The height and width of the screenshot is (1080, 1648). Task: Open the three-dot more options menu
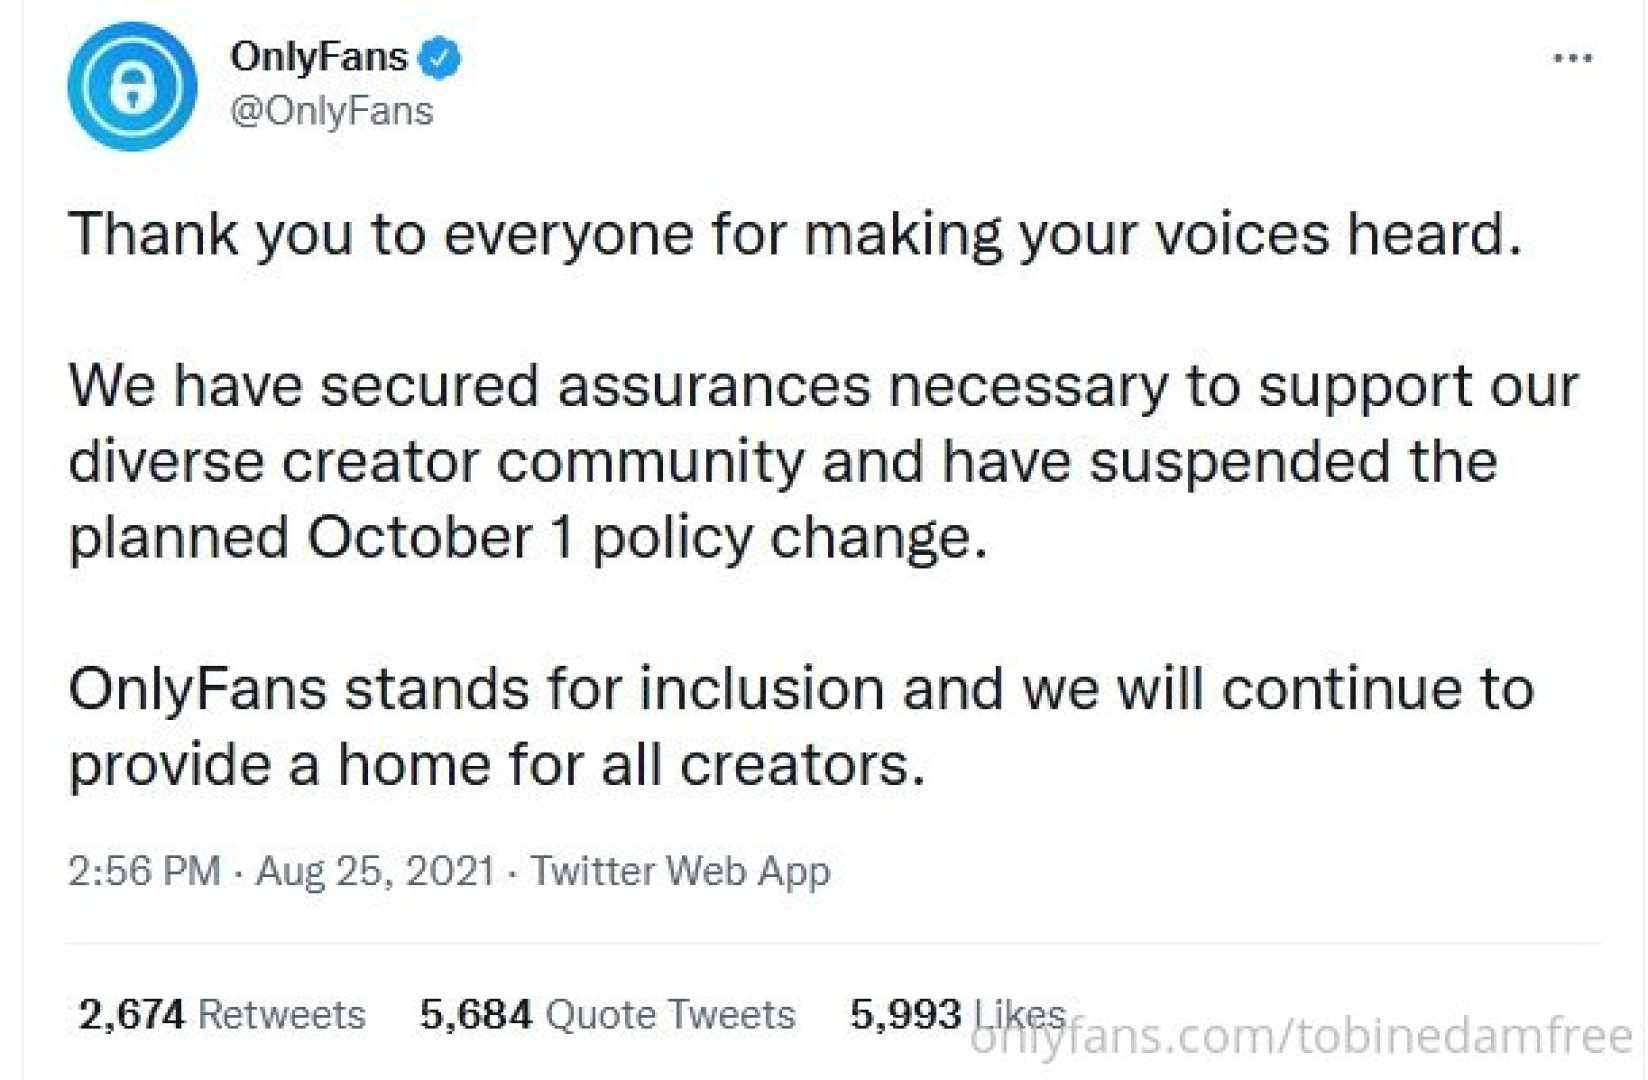pos(1572,59)
